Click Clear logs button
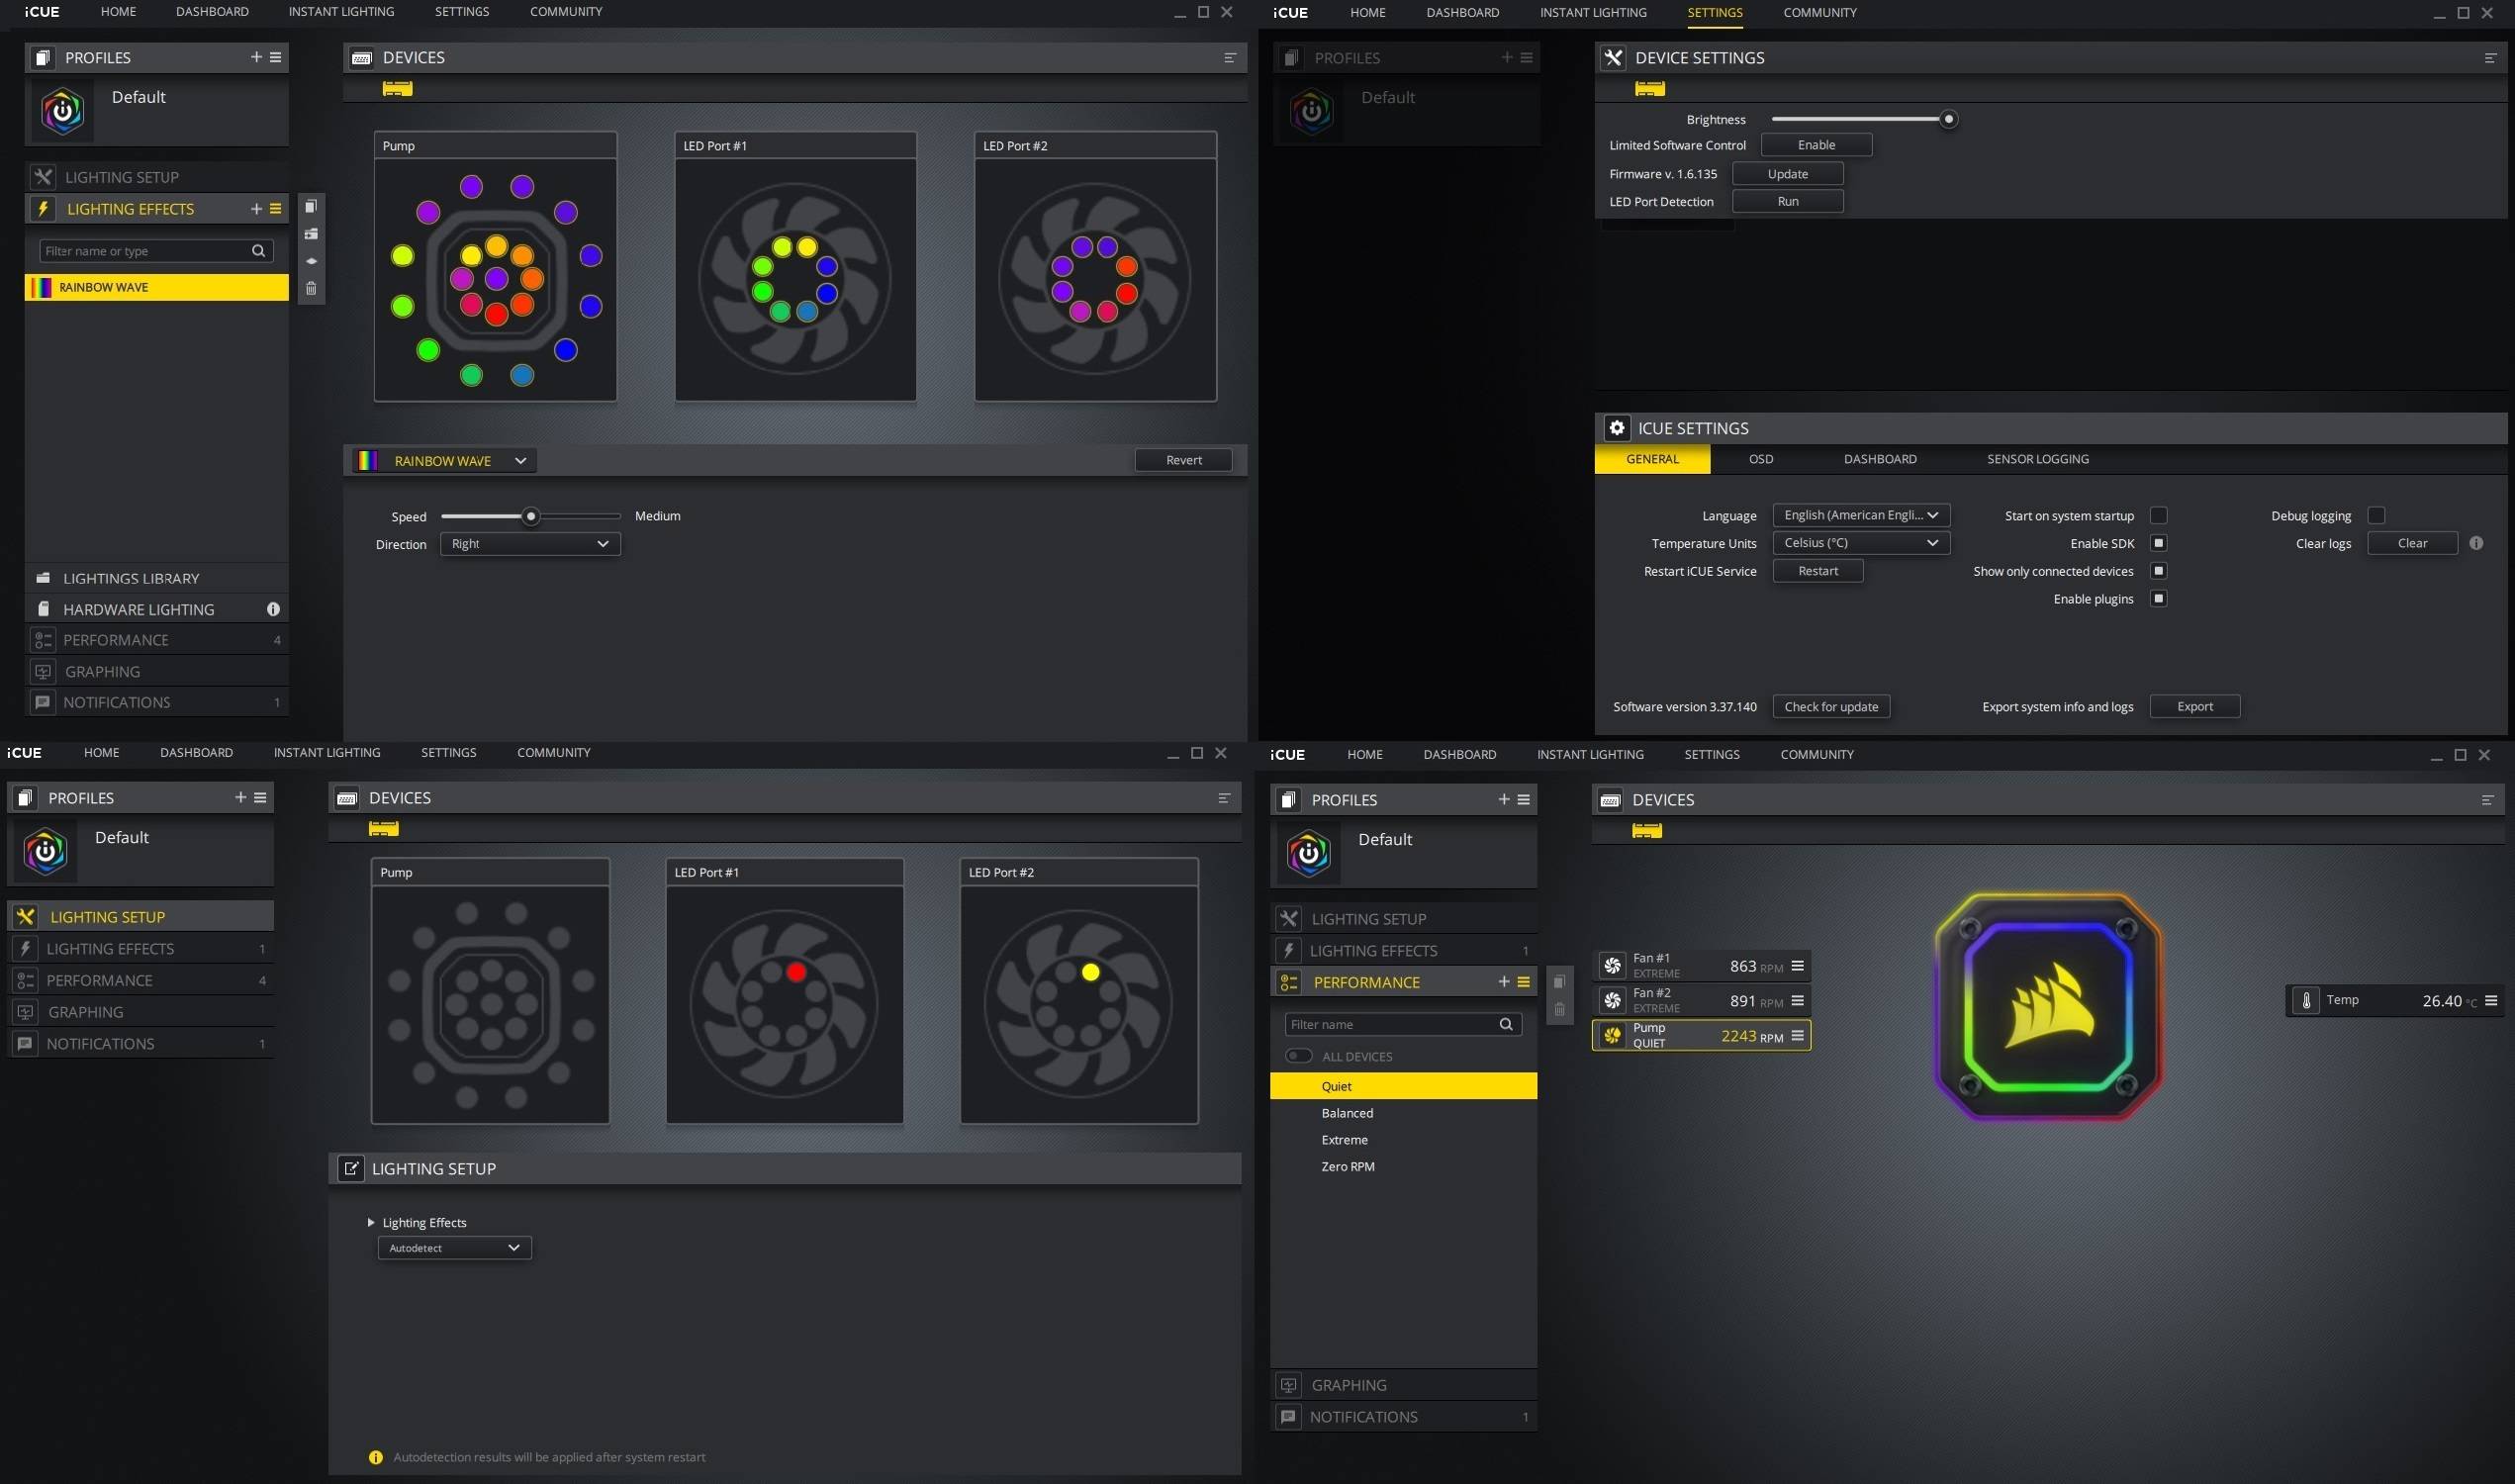Image resolution: width=2515 pixels, height=1484 pixels. coord(2412,543)
